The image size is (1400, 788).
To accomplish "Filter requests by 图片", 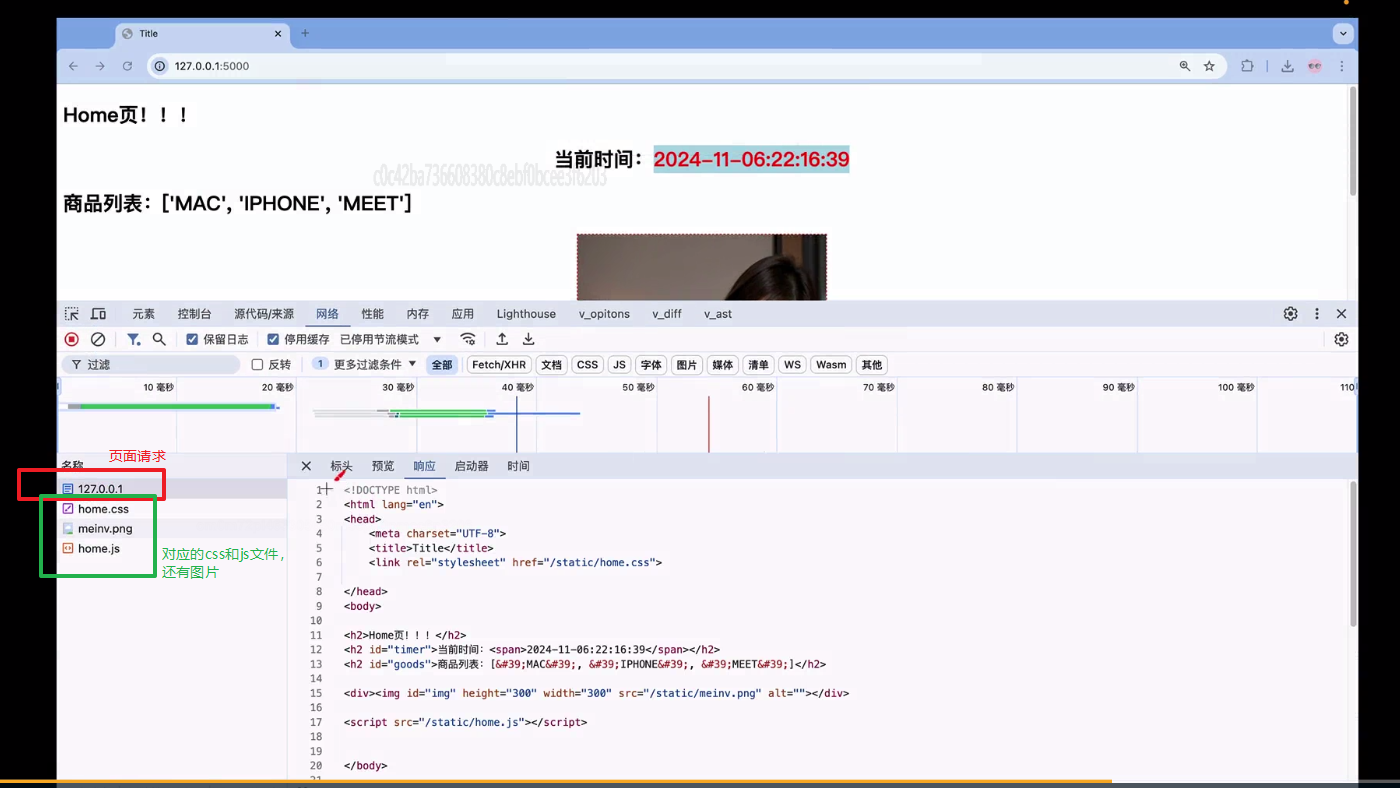I will click(x=687, y=365).
